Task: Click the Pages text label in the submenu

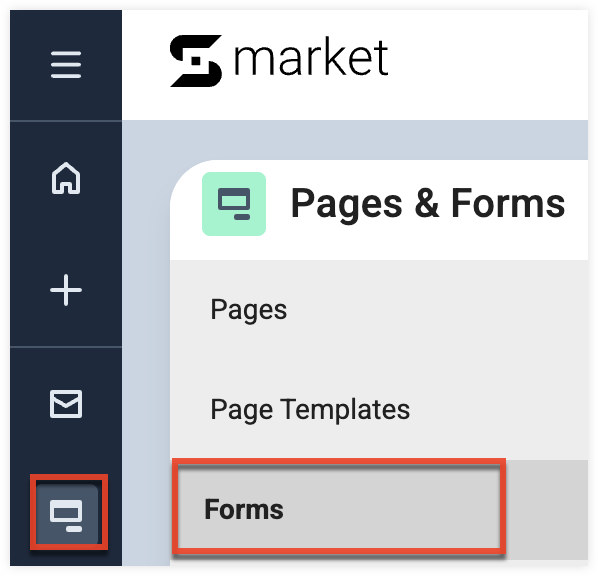Action: 249,310
